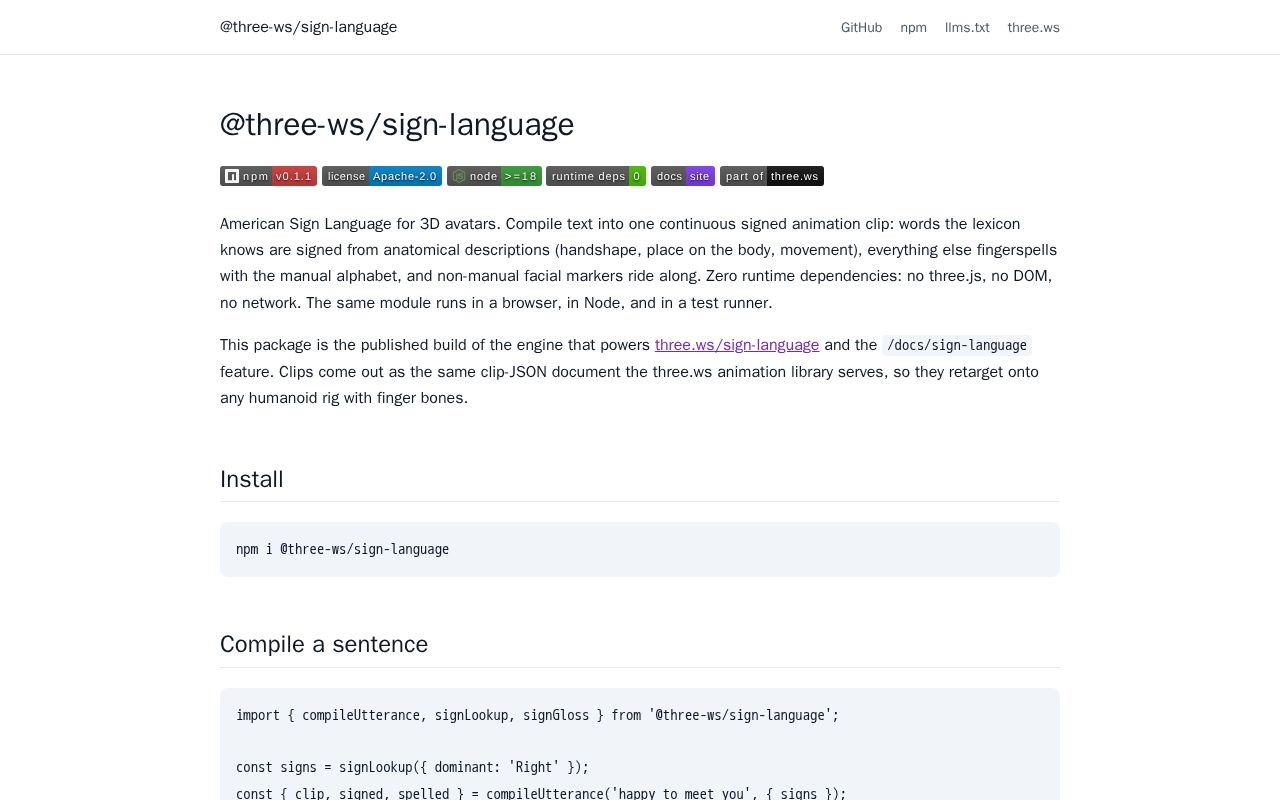Click the import compileUtterance code line
The width and height of the screenshot is (1280, 800).
coord(537,715)
